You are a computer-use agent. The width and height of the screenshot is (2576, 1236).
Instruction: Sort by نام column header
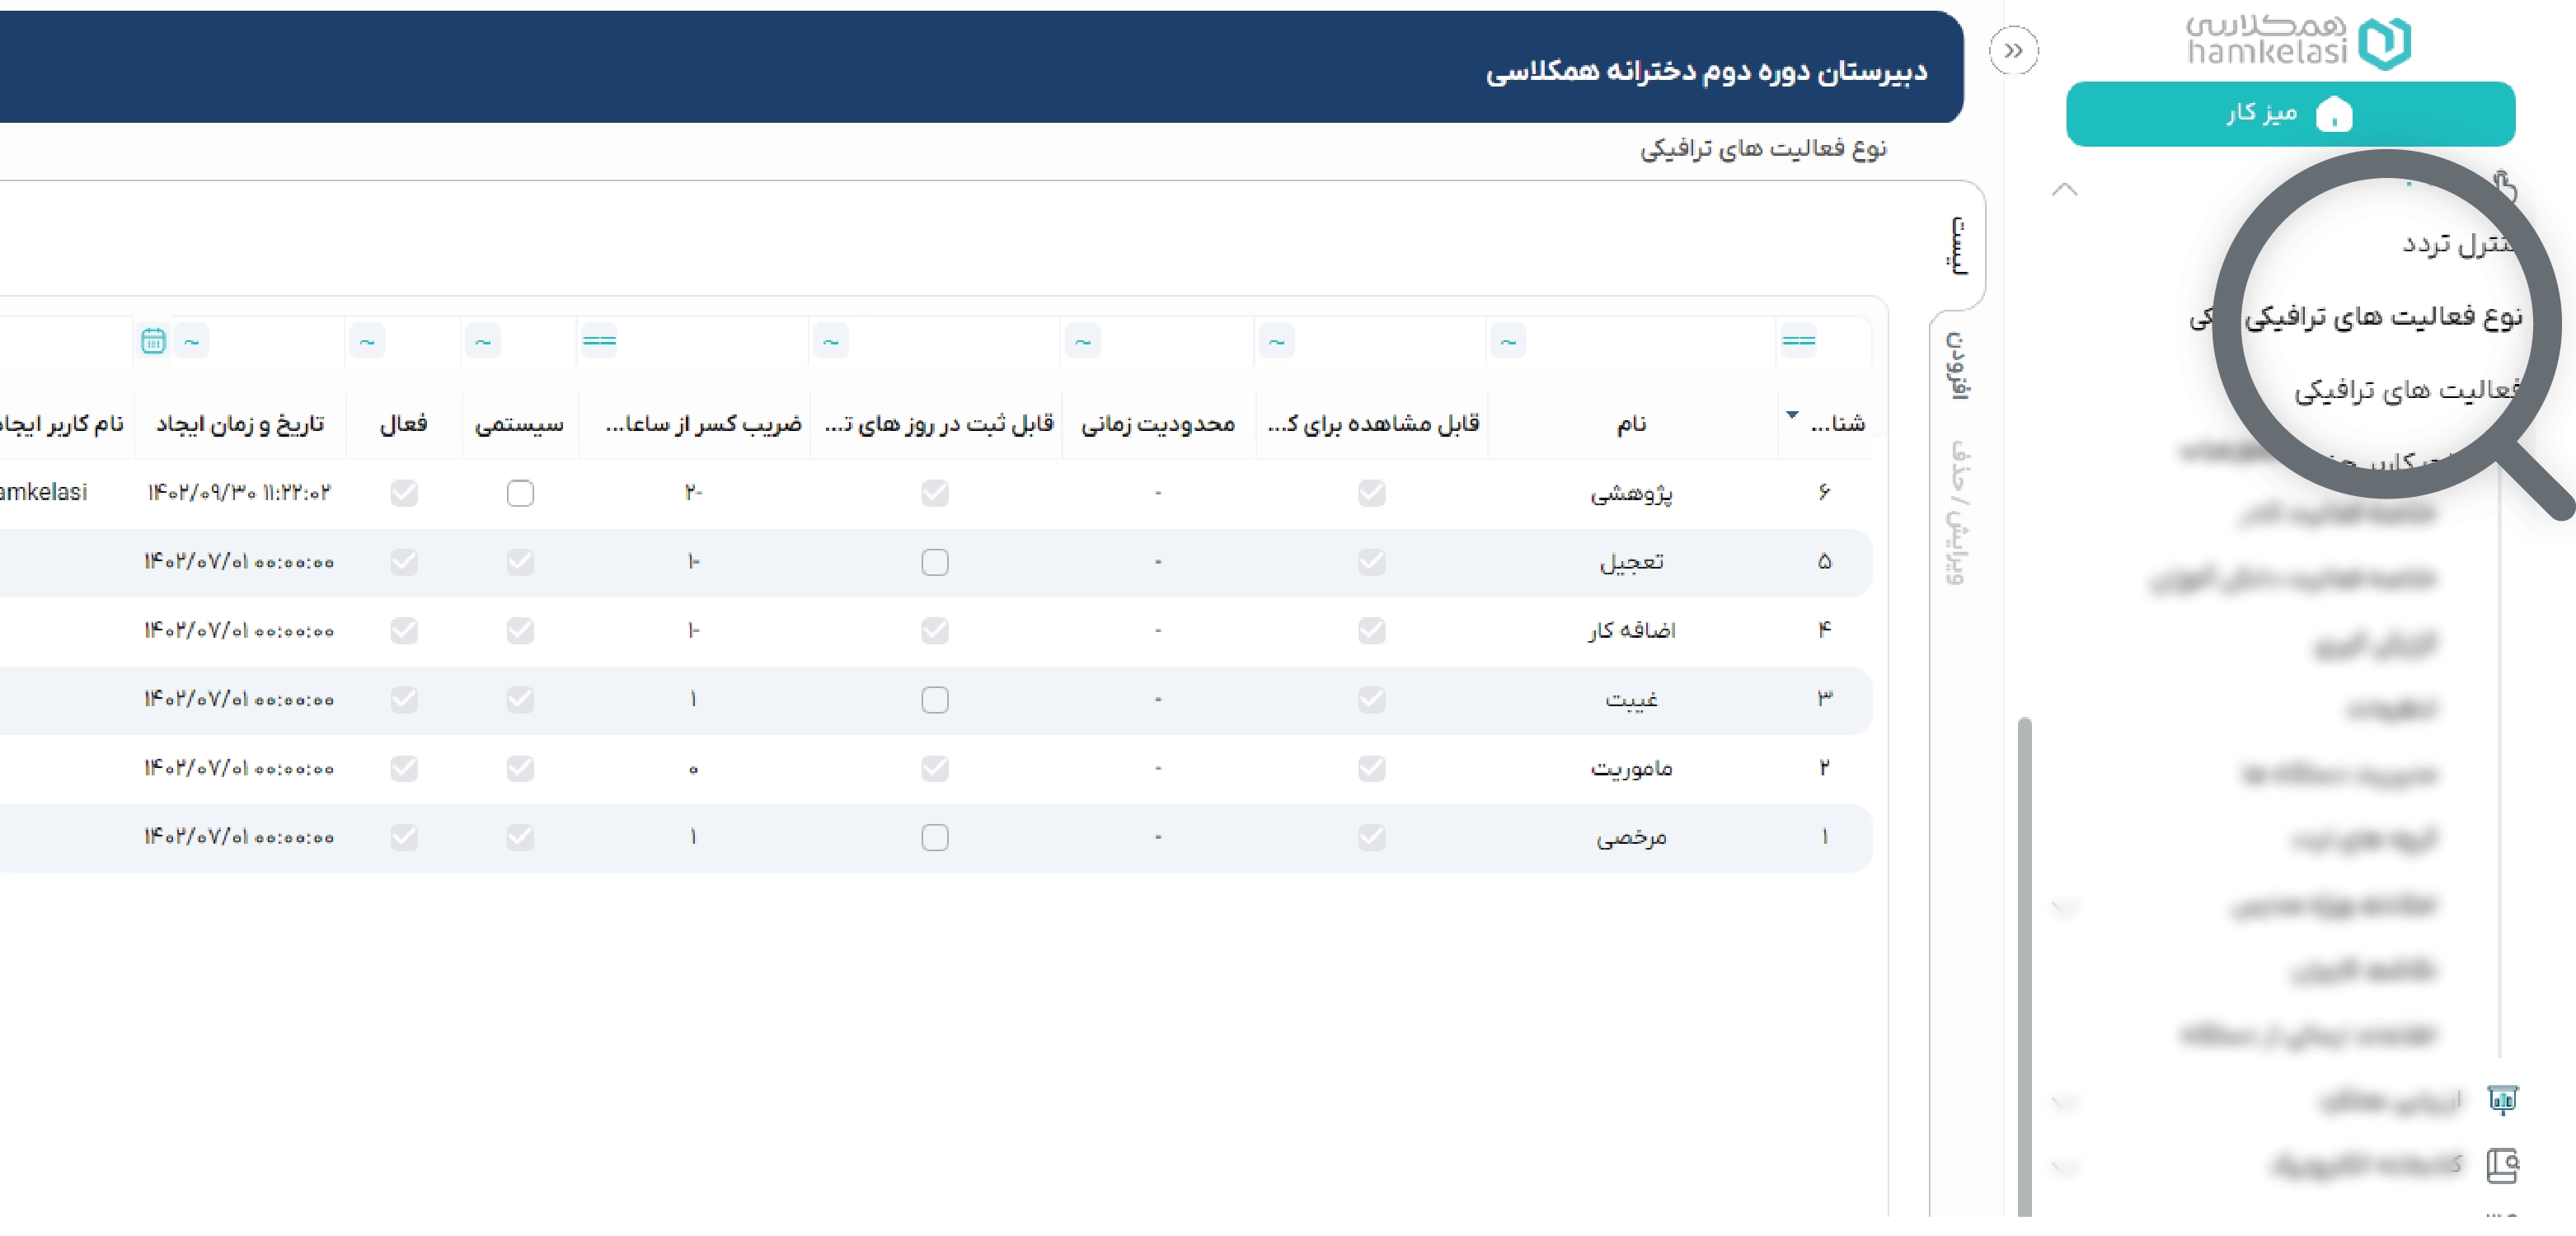tap(1631, 424)
